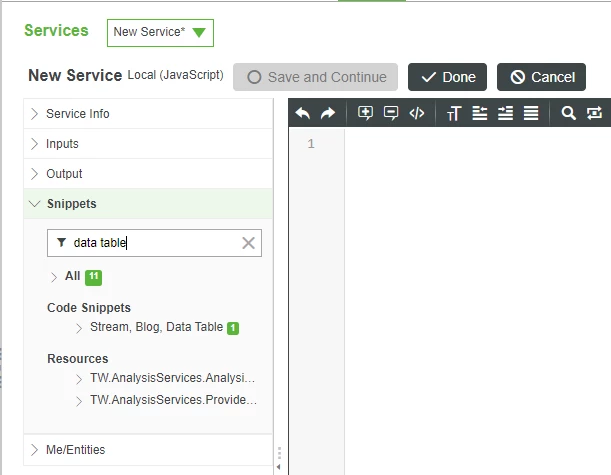Click the outdent lines icon
The image size is (611, 475).
(480, 113)
